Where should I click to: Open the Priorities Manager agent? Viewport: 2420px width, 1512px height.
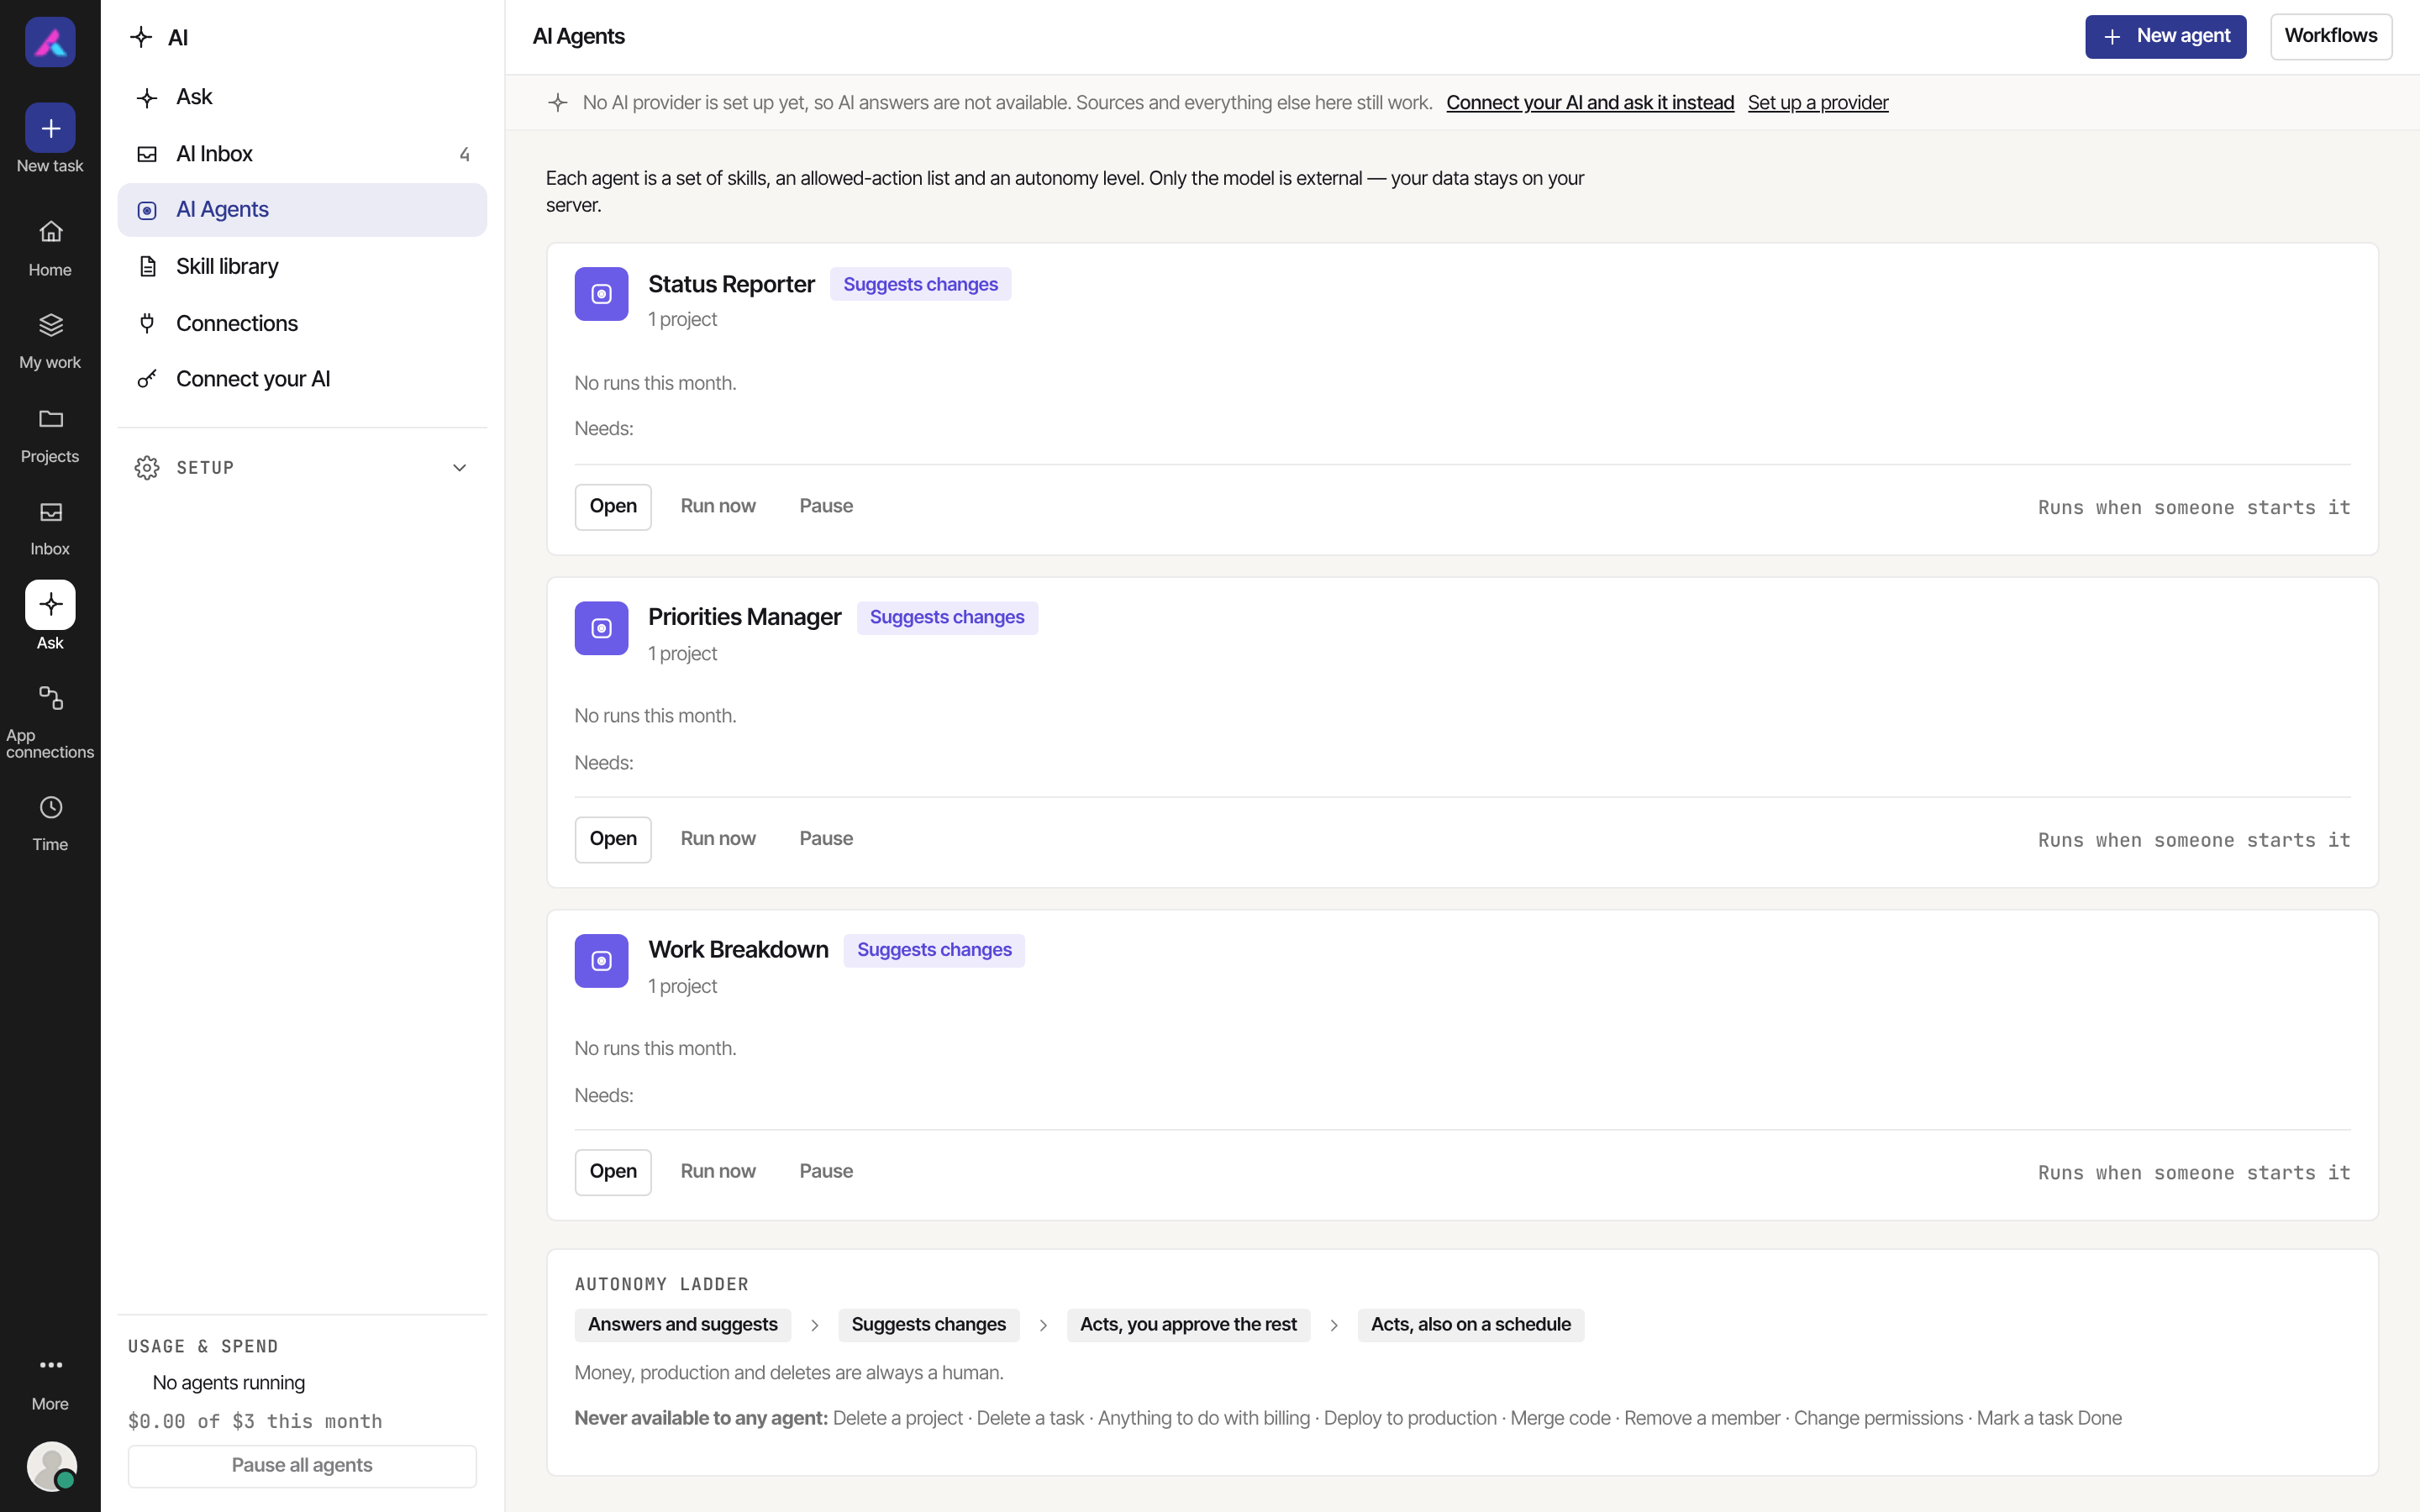coord(613,840)
